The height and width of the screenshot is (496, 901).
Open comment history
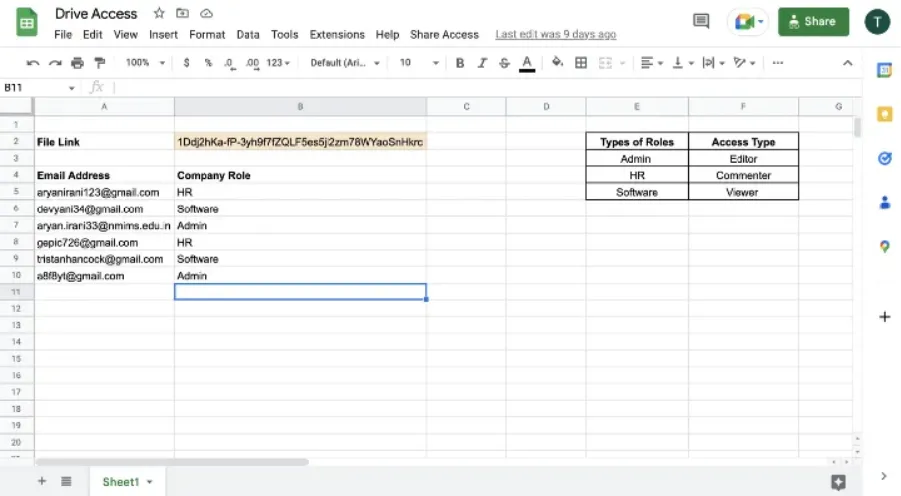pyautogui.click(x=701, y=21)
